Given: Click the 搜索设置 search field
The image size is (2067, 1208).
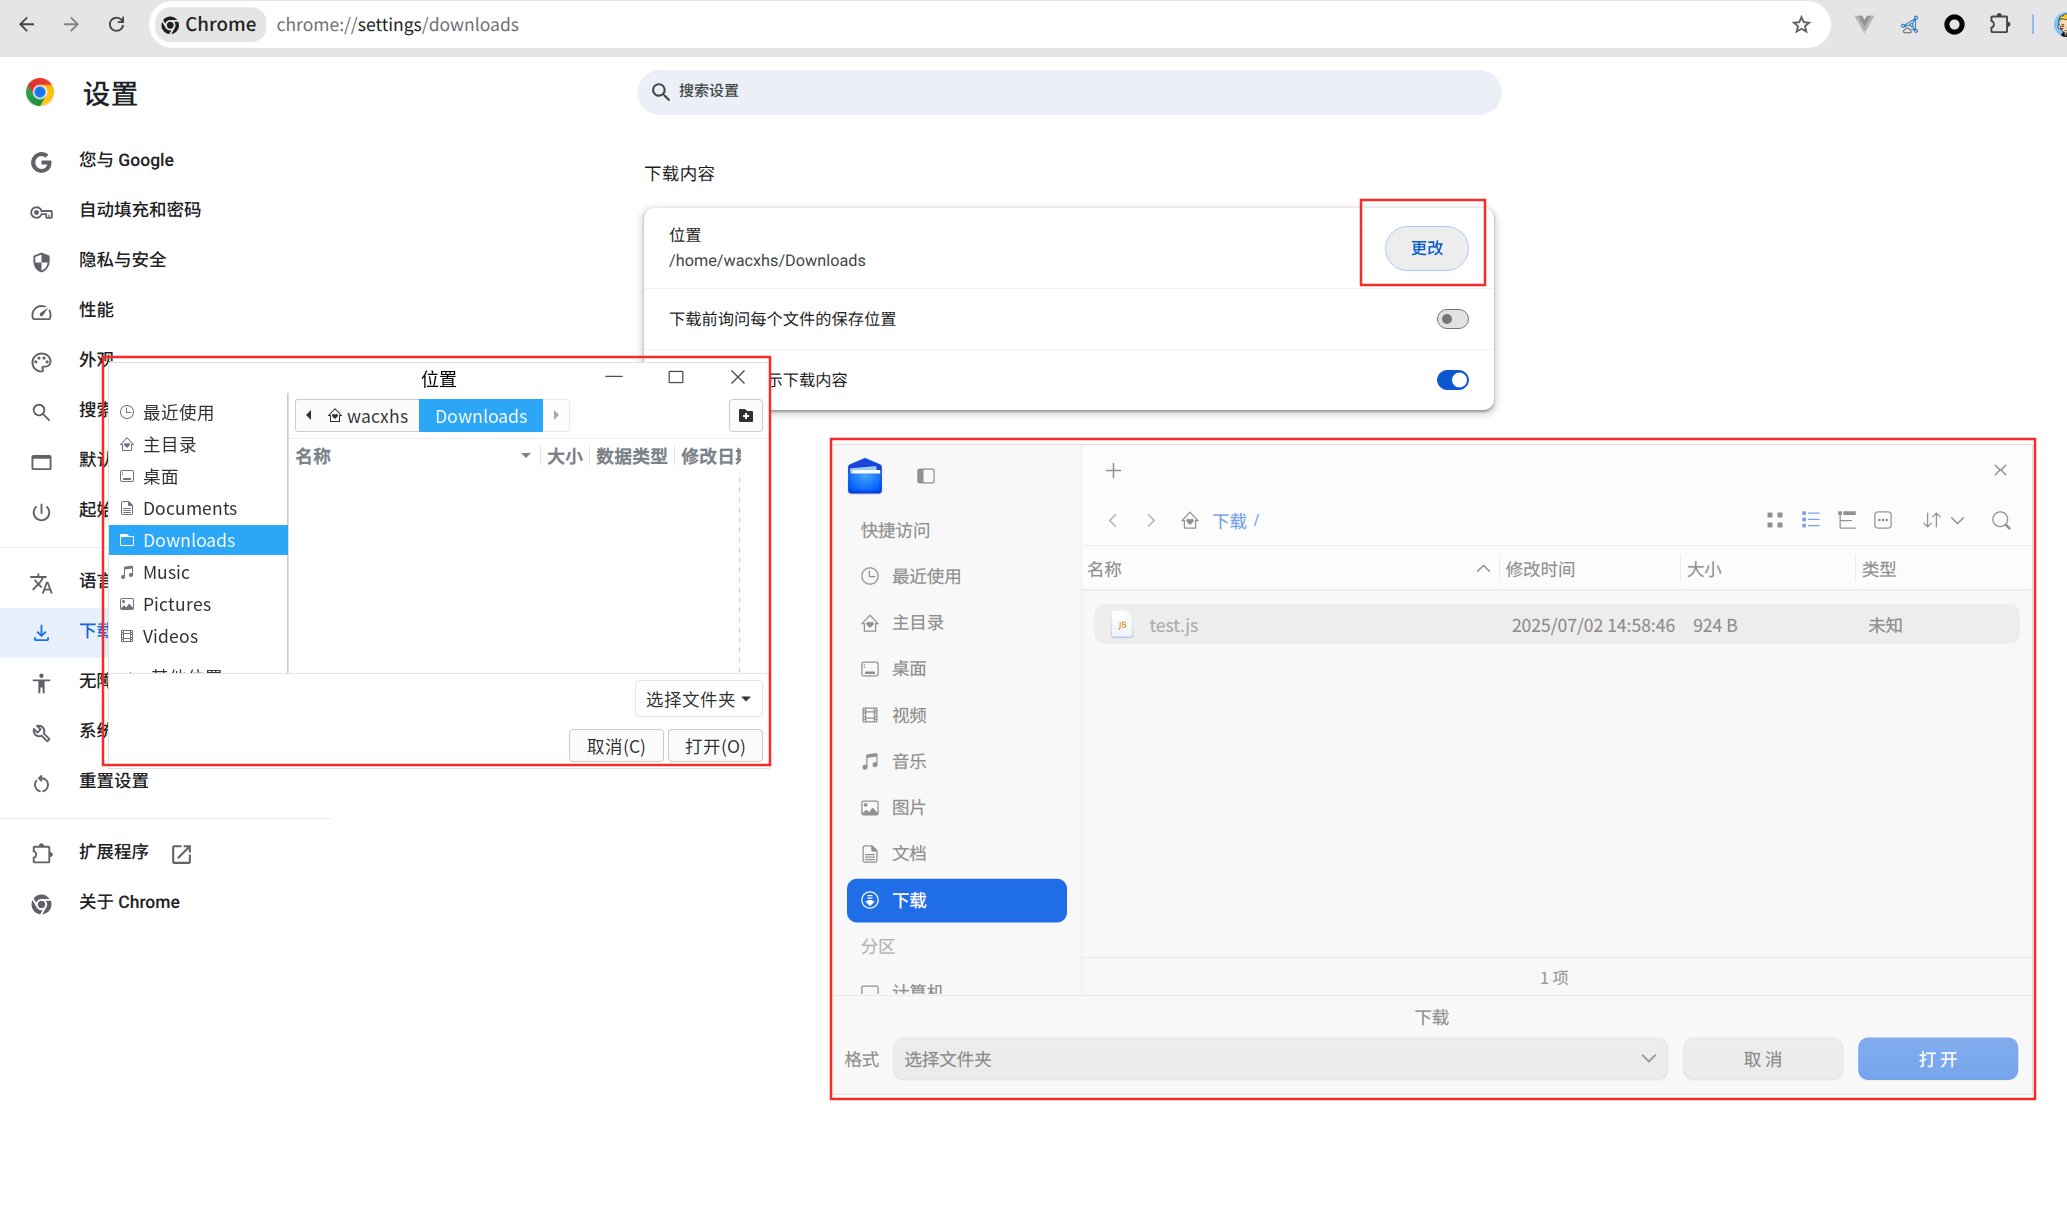Looking at the screenshot, I should point(1068,92).
